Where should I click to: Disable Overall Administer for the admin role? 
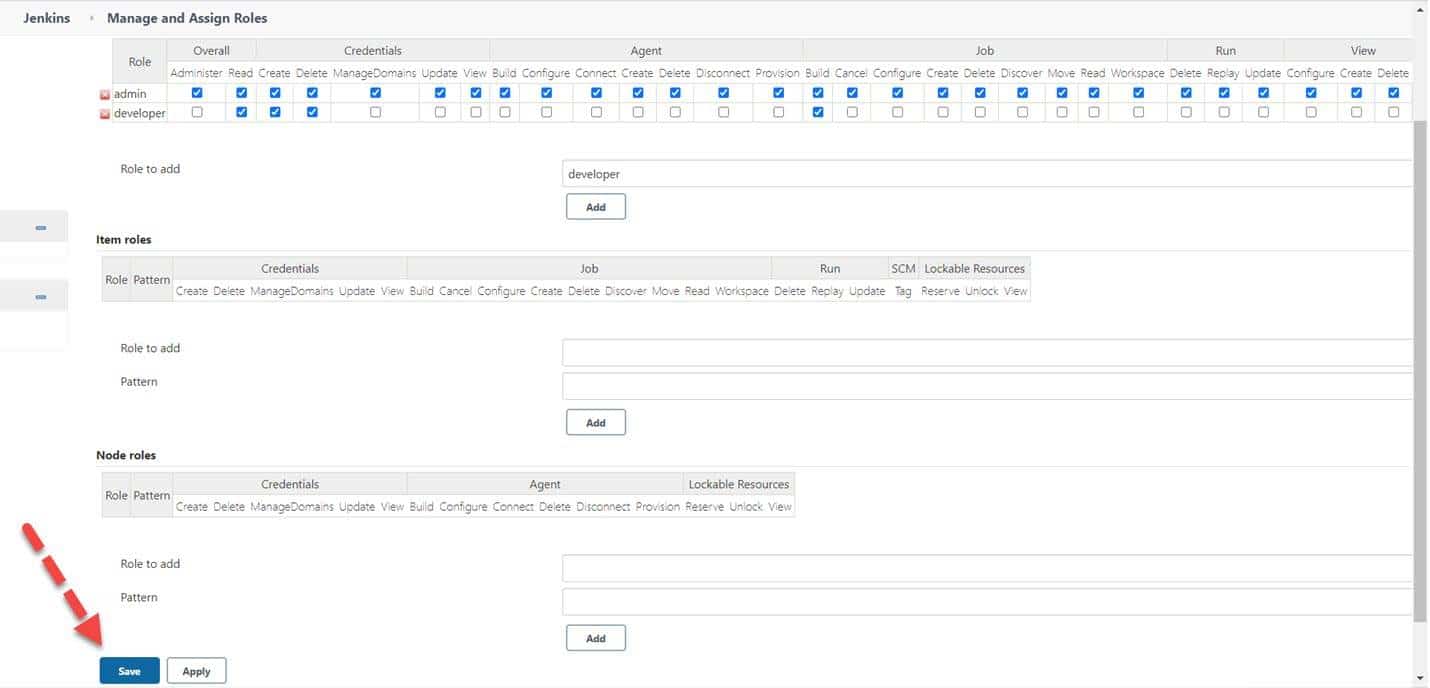197,92
